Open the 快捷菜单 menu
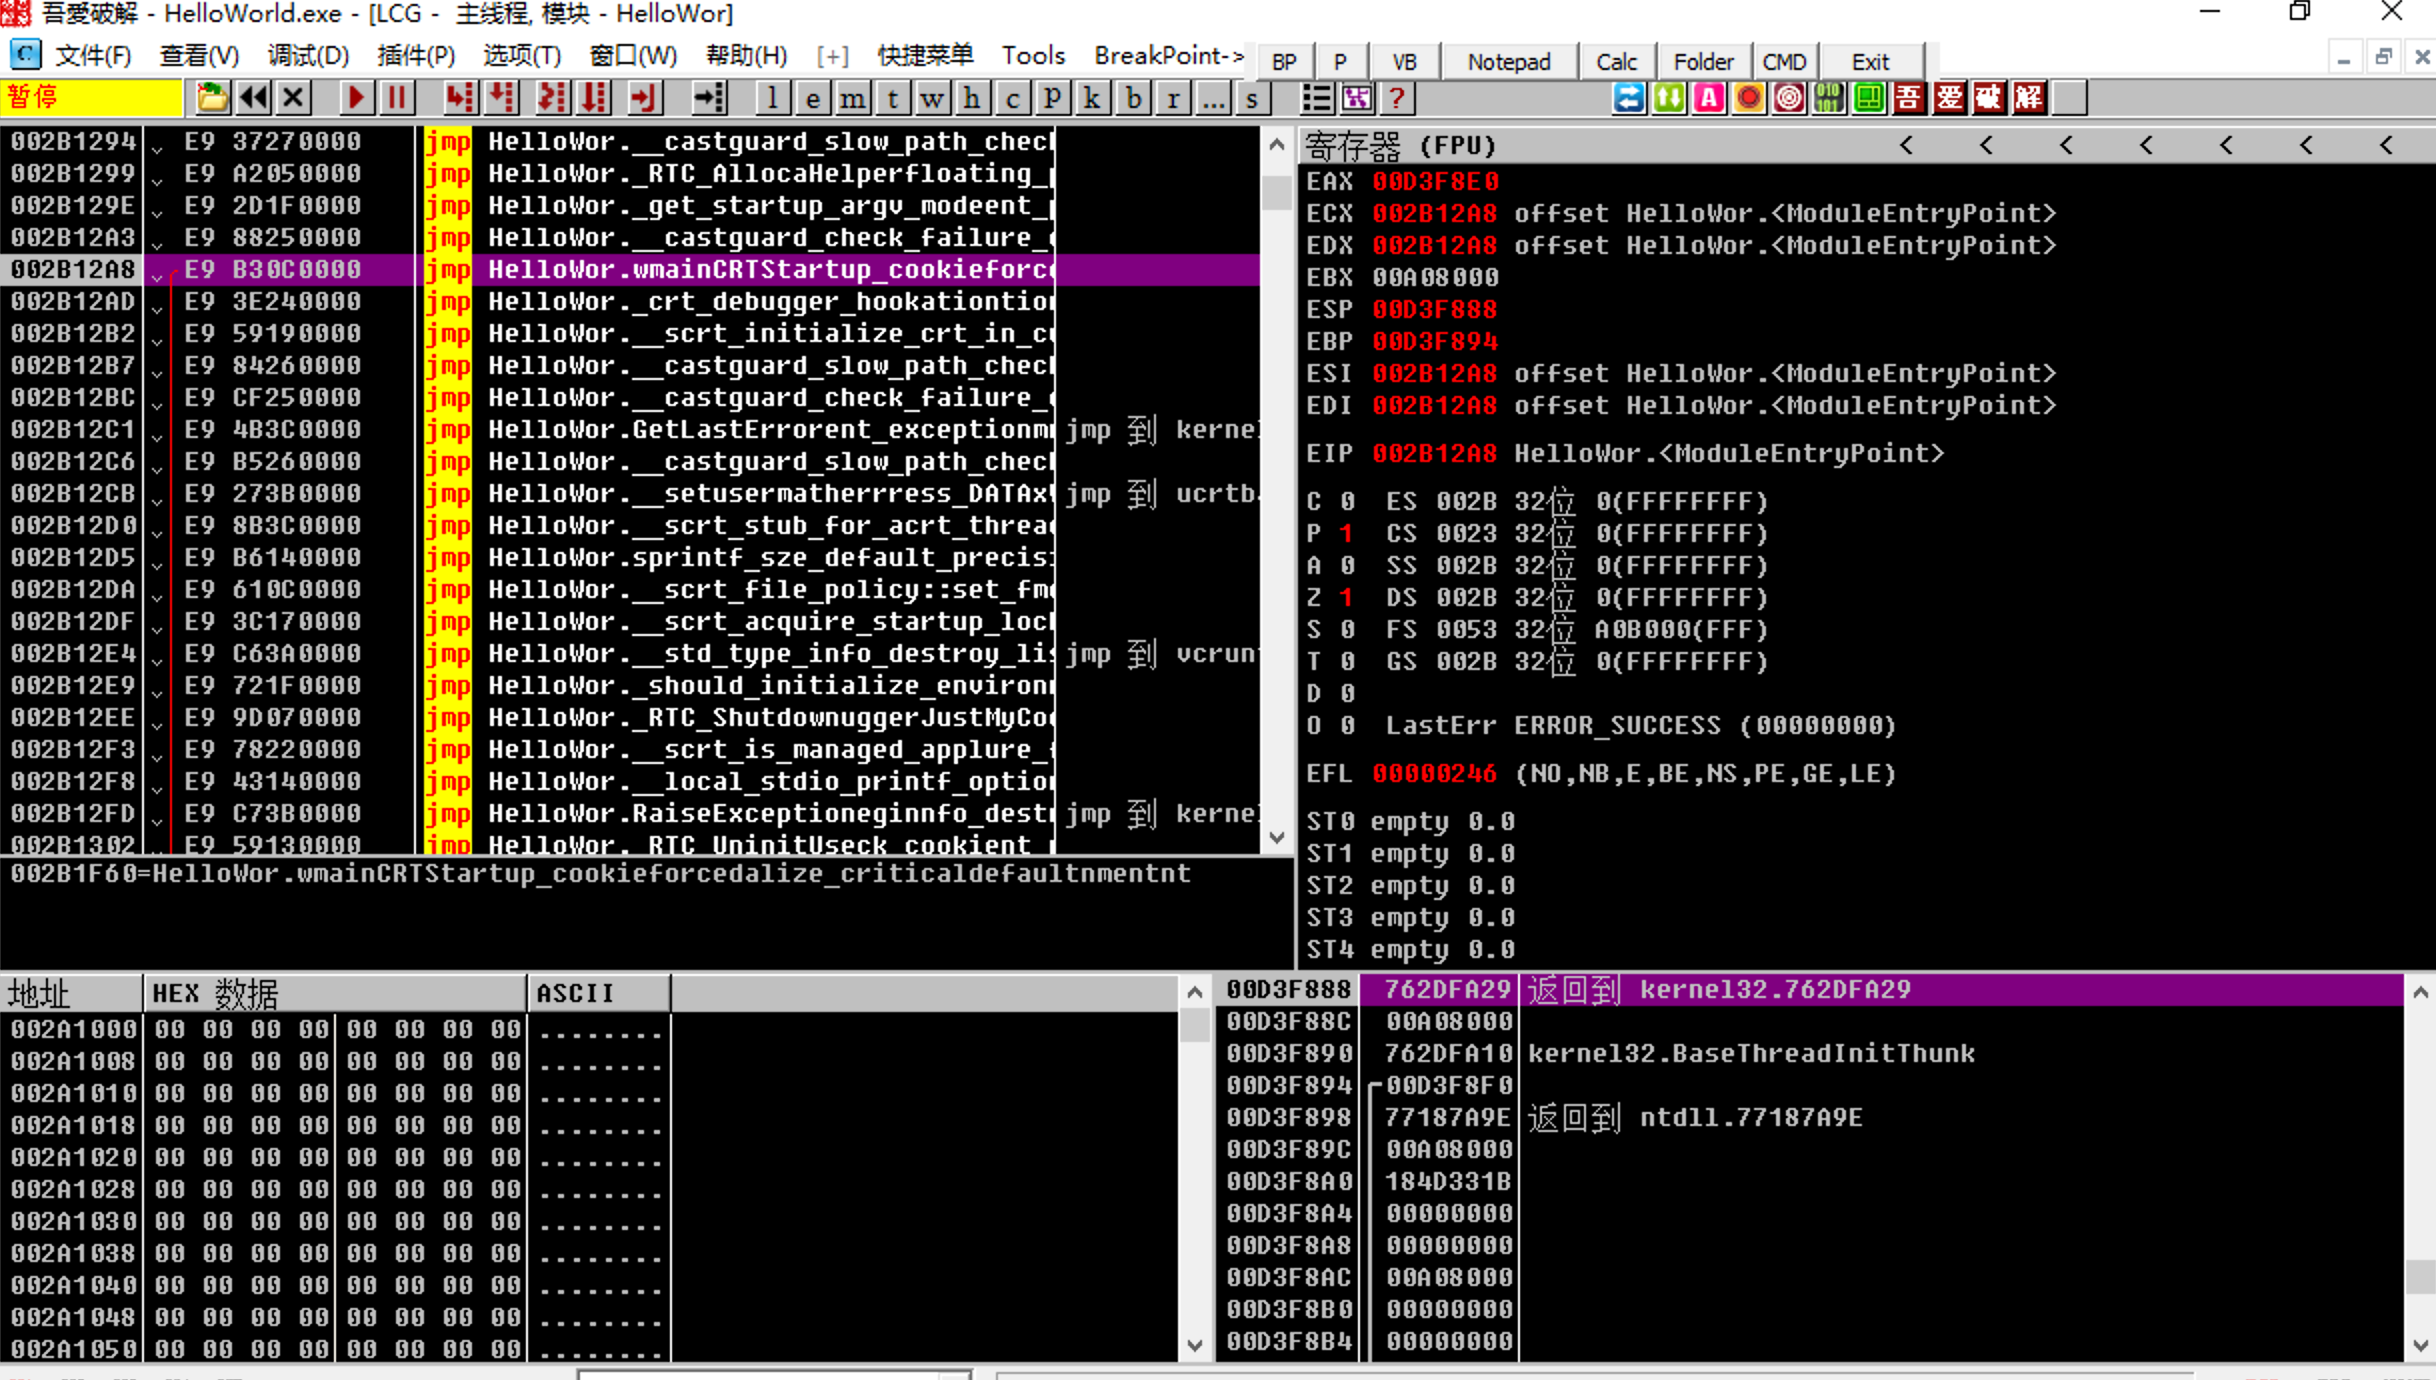2436x1380 pixels. pos(925,55)
